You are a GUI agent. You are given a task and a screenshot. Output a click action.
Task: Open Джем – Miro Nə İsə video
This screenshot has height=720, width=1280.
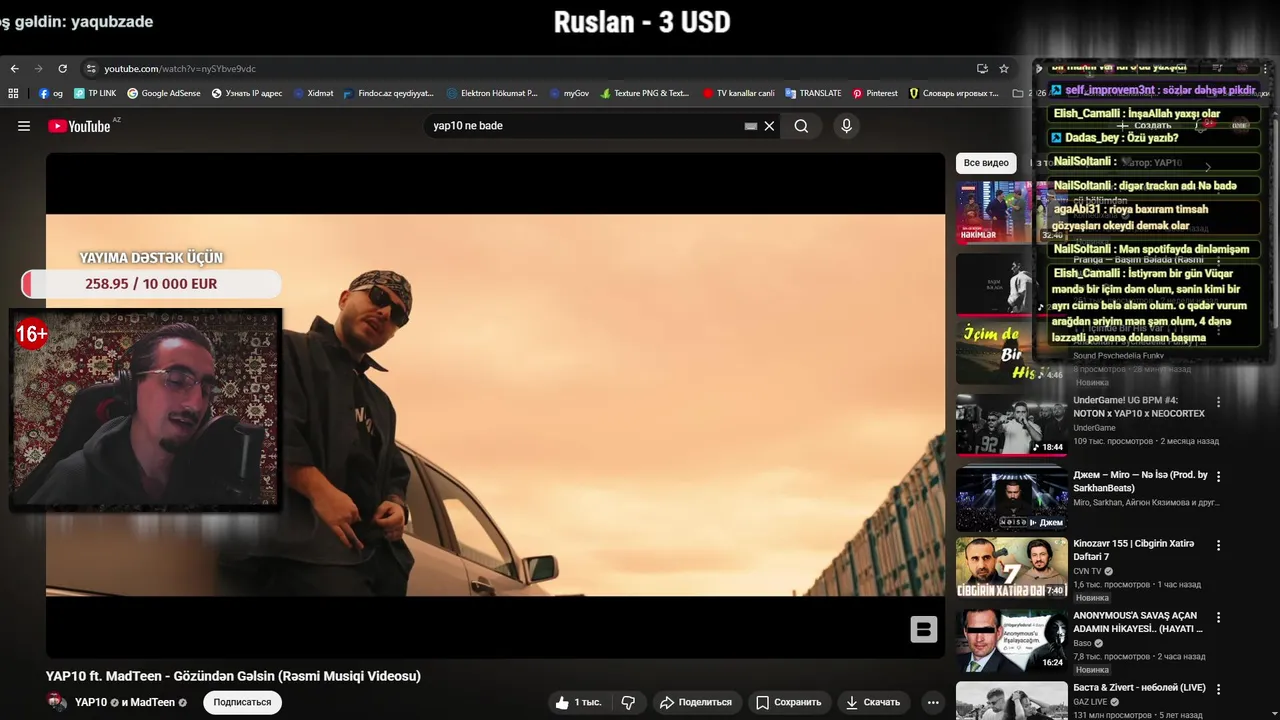(x=1140, y=481)
